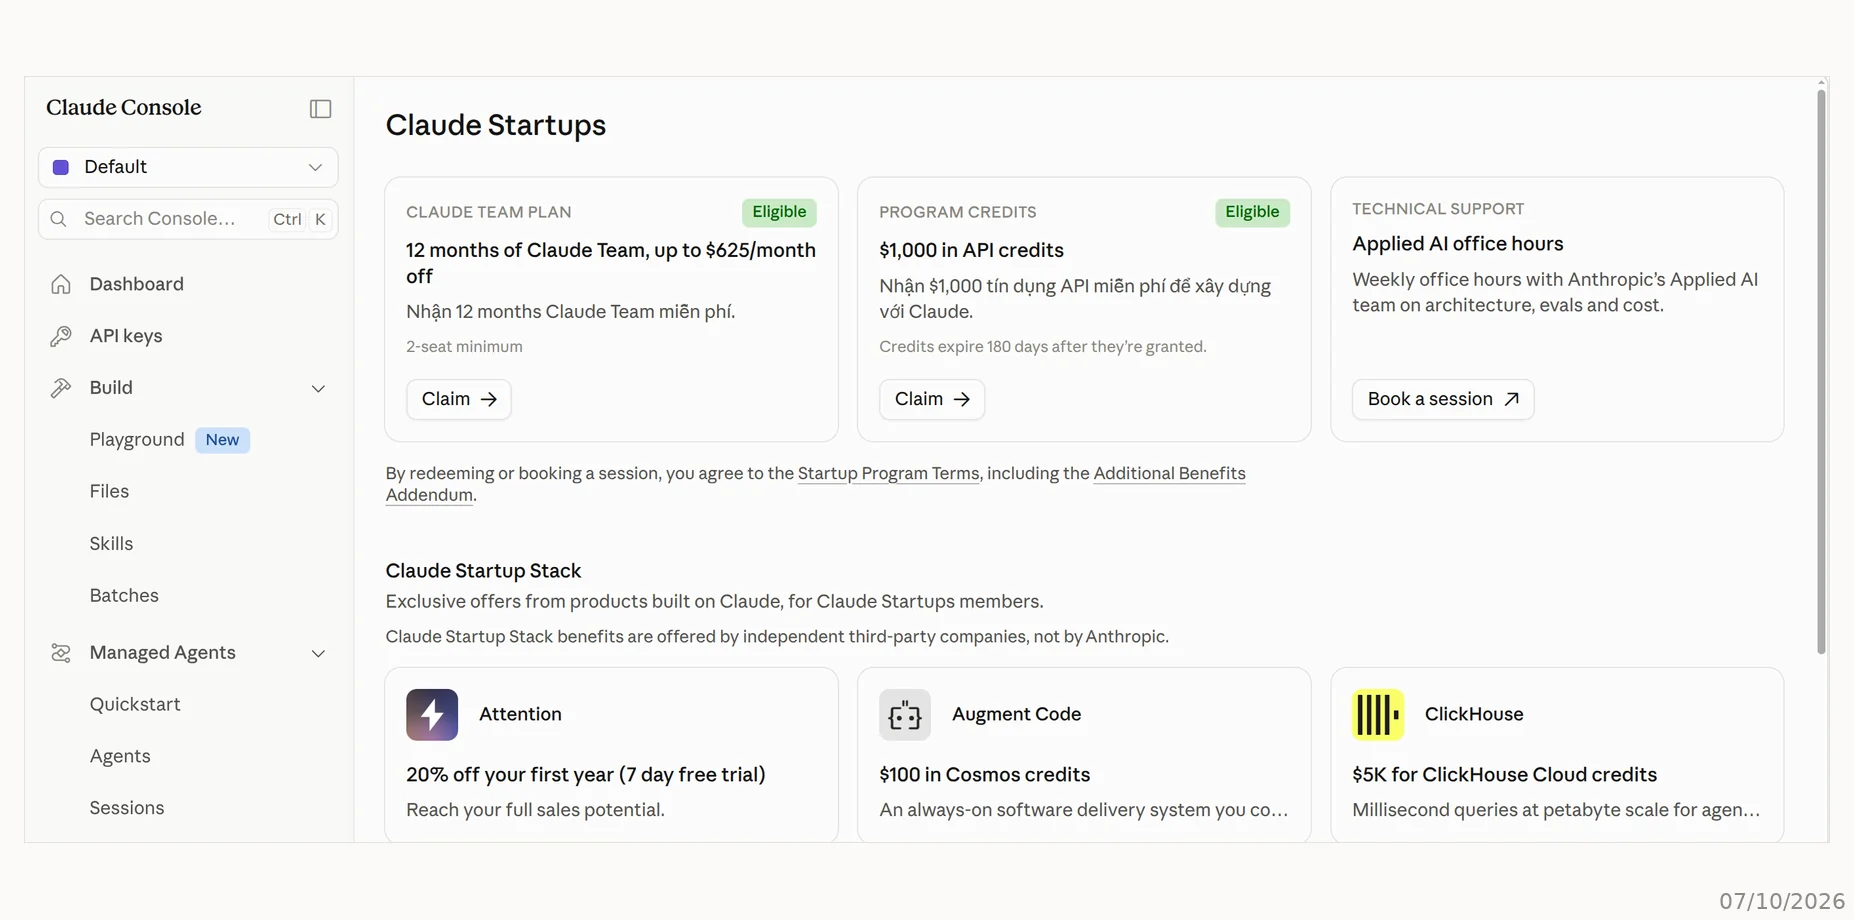Click the ClickHouse yellow logo
Viewport: 1854px width, 920px height.
(x=1378, y=714)
